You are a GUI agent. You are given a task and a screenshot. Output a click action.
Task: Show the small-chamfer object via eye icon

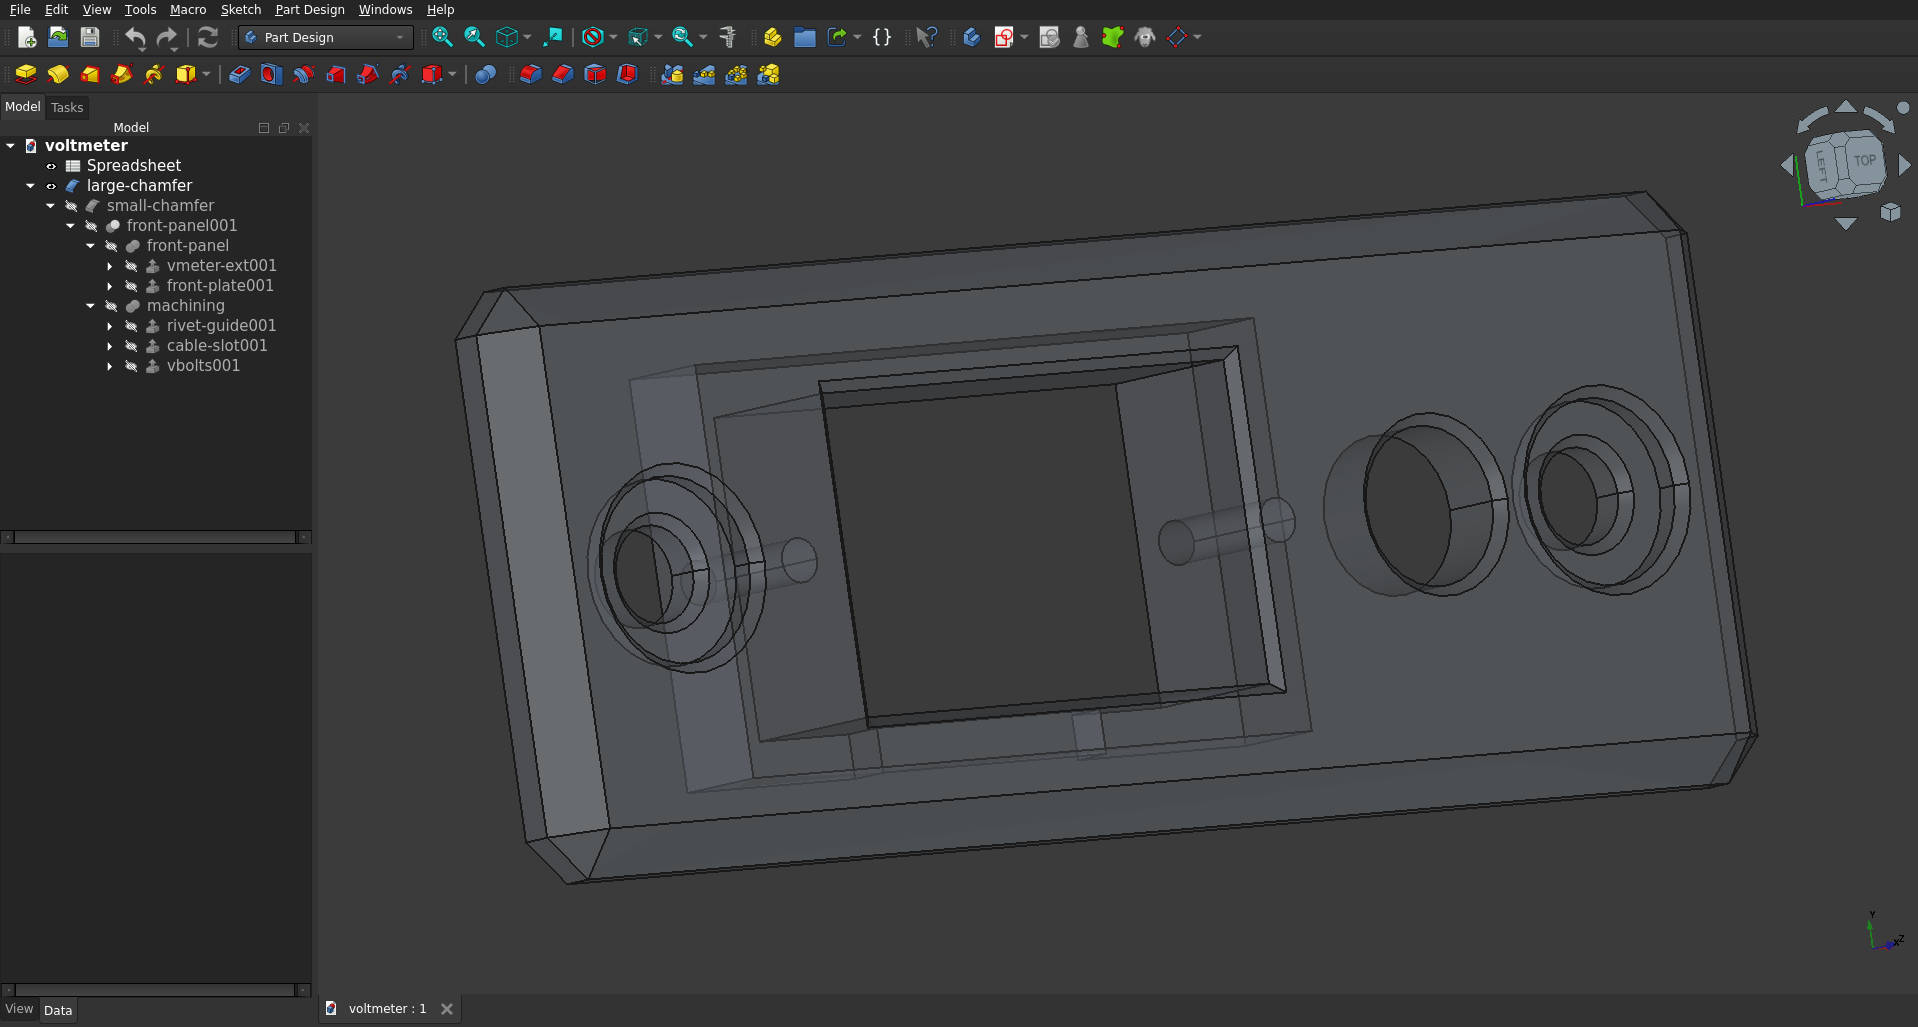pos(71,206)
